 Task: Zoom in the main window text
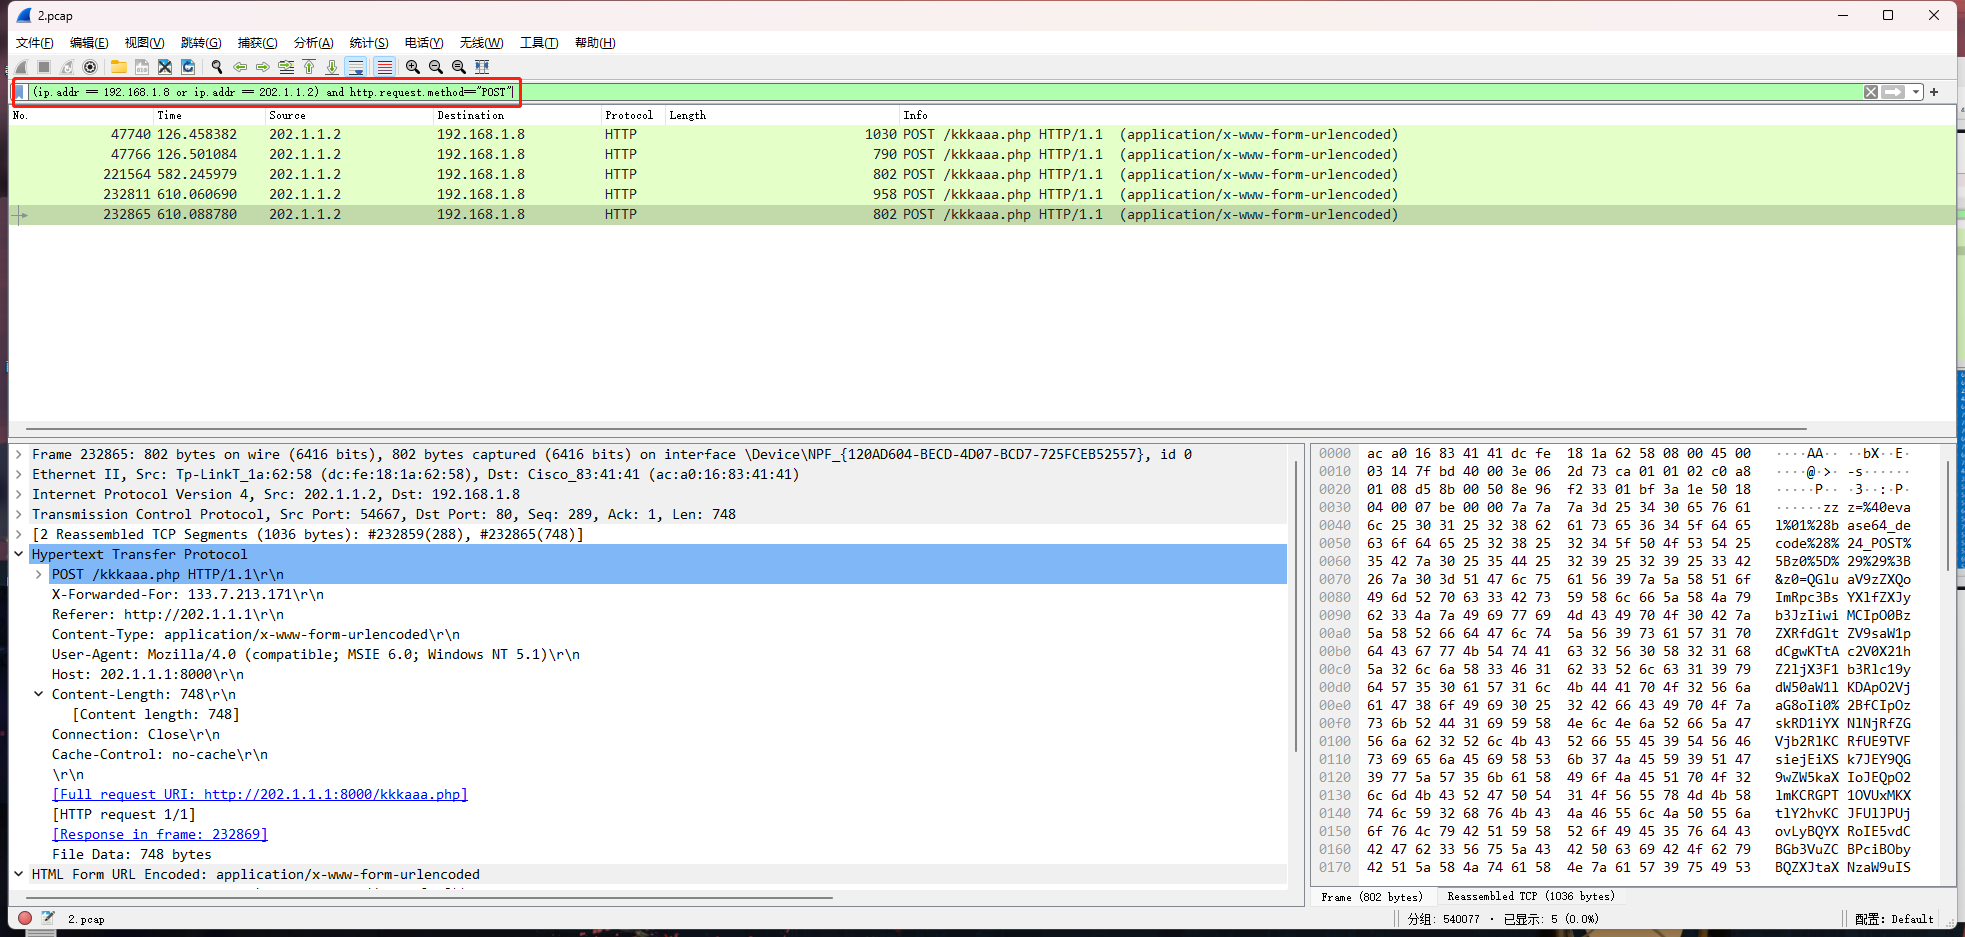click(x=413, y=67)
